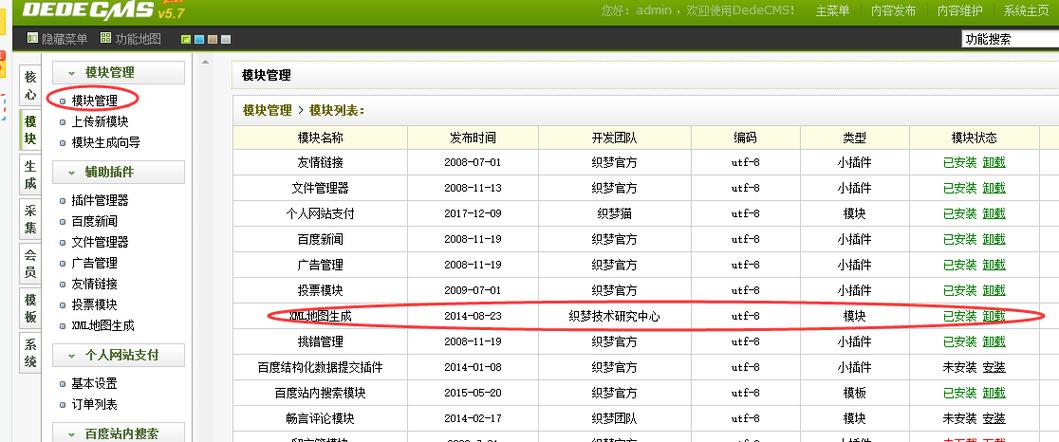This screenshot has height=442, width=1059.
Task: Switch to the brown skin swatch
Action: tap(213, 40)
